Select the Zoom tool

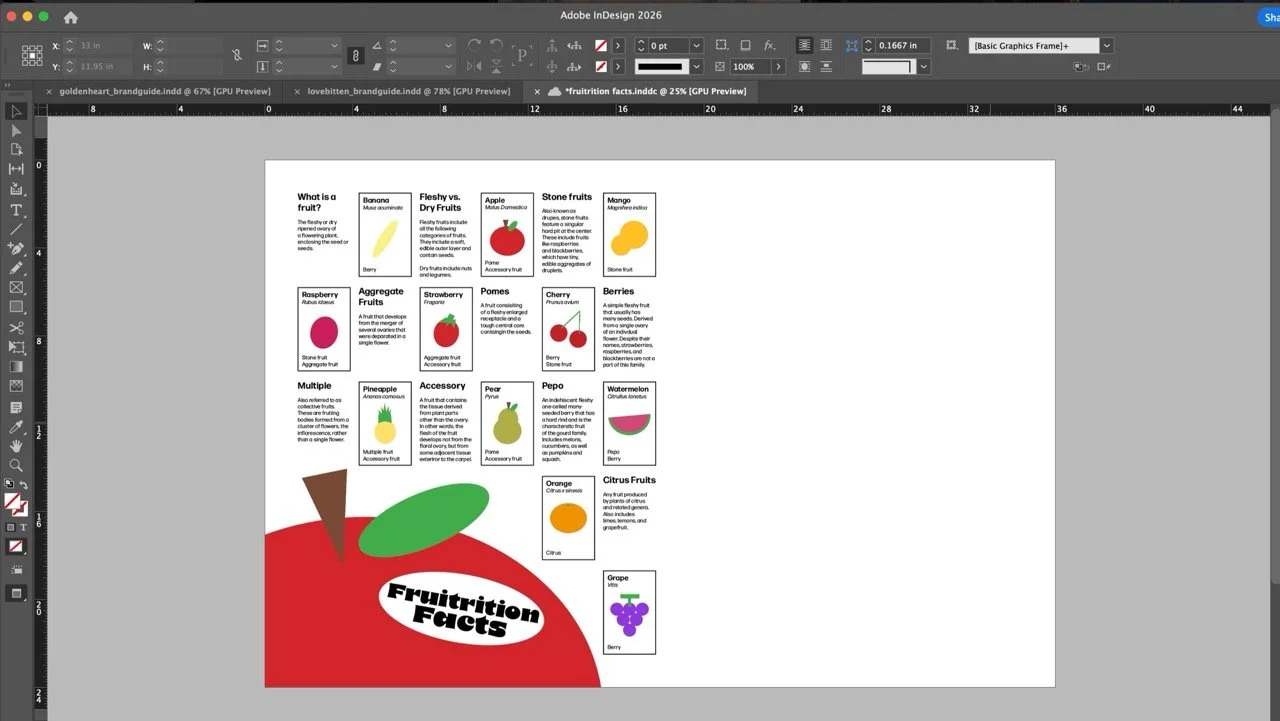[x=16, y=465]
